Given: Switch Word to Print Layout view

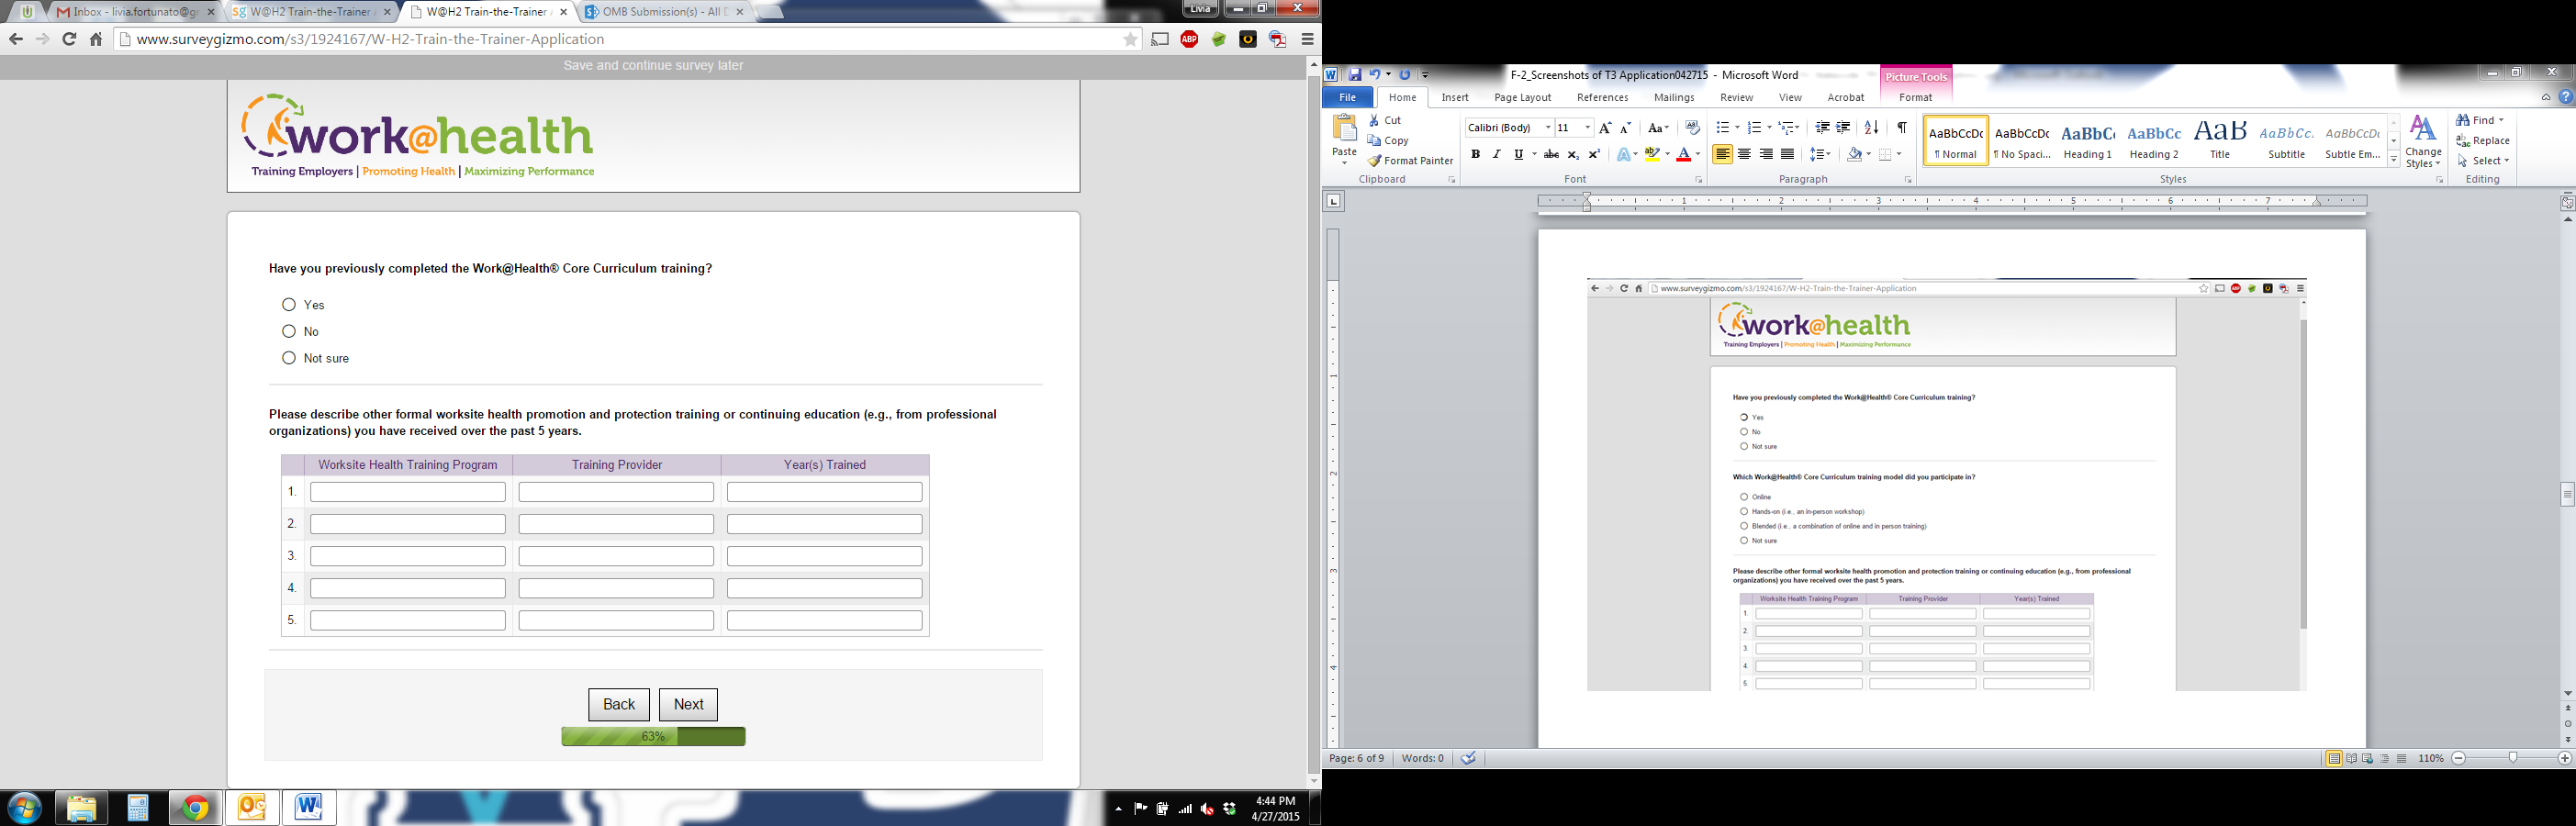Looking at the screenshot, I should click(2334, 759).
